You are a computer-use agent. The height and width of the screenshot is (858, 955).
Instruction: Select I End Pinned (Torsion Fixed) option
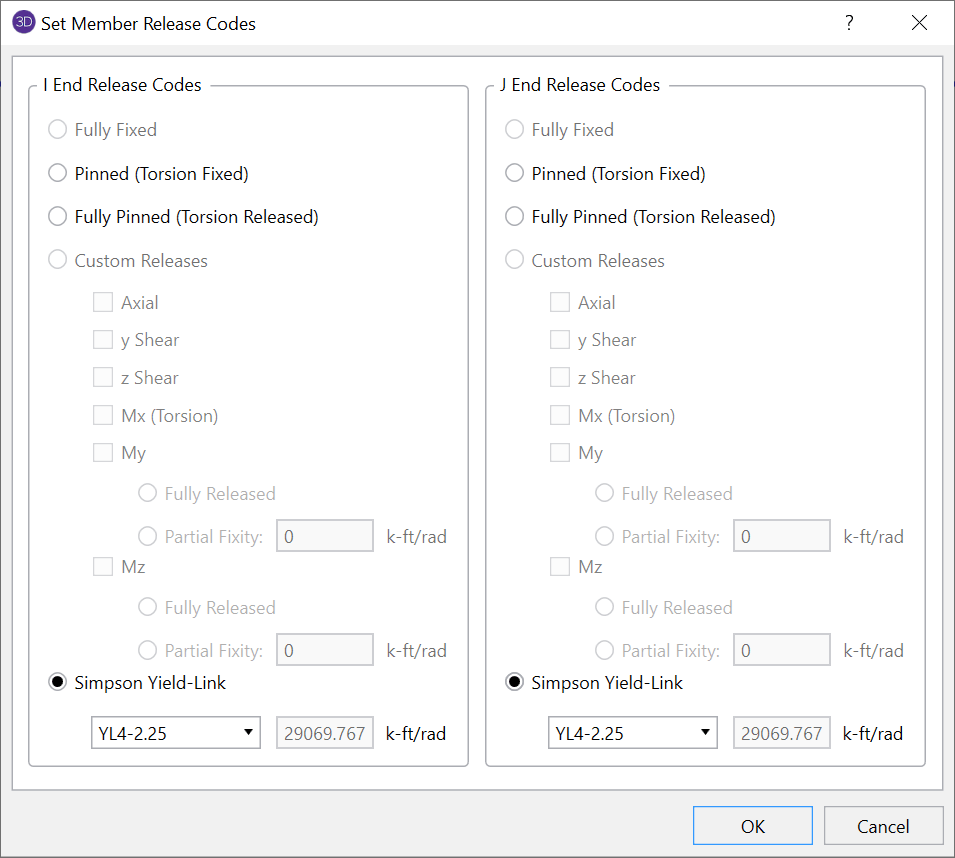58,174
